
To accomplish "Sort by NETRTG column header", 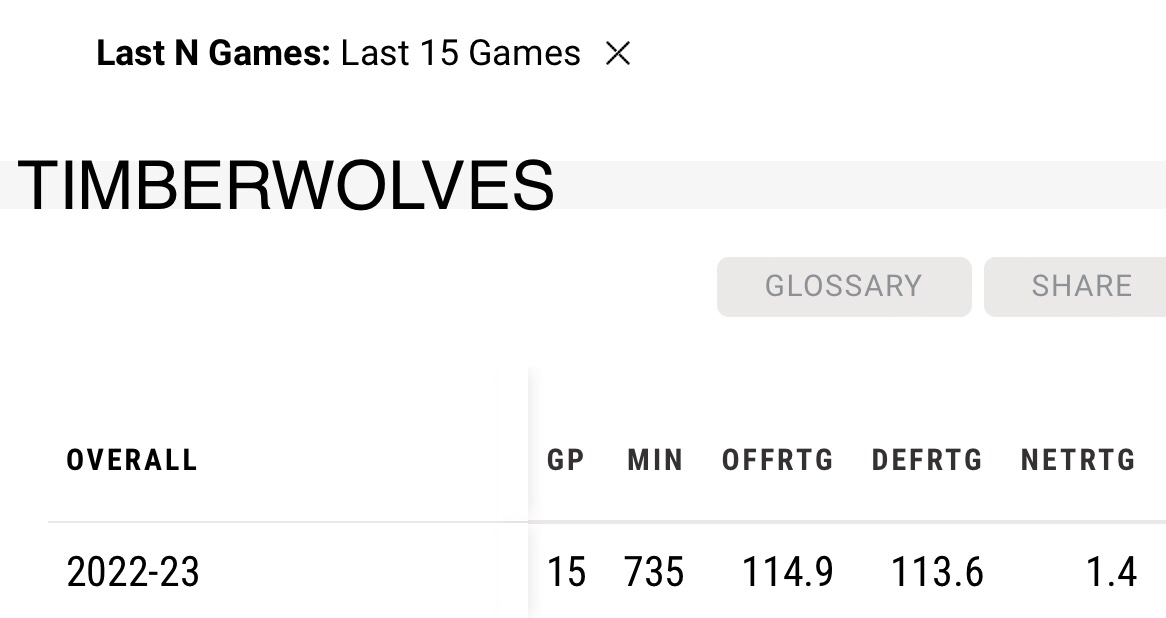I will coord(1078,460).
